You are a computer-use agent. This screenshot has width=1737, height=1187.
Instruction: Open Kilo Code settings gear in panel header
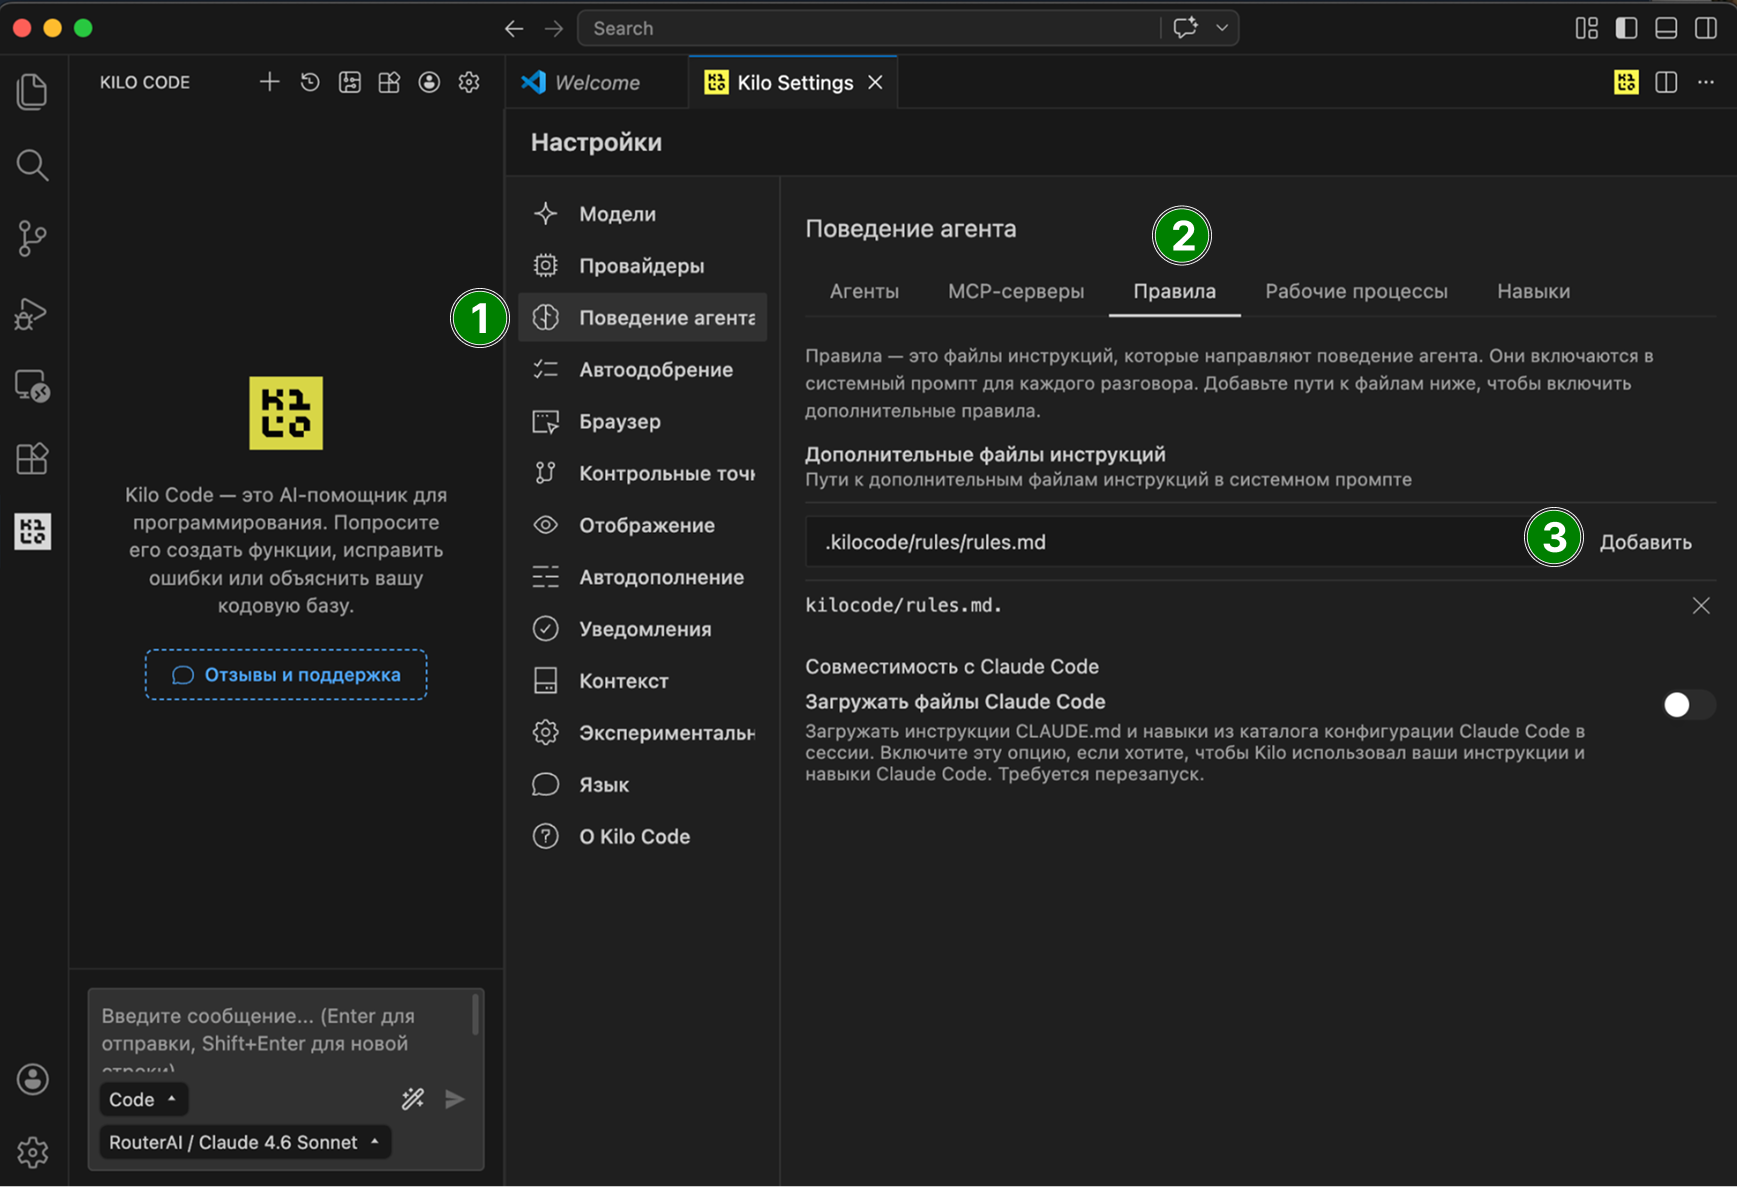coord(469,82)
